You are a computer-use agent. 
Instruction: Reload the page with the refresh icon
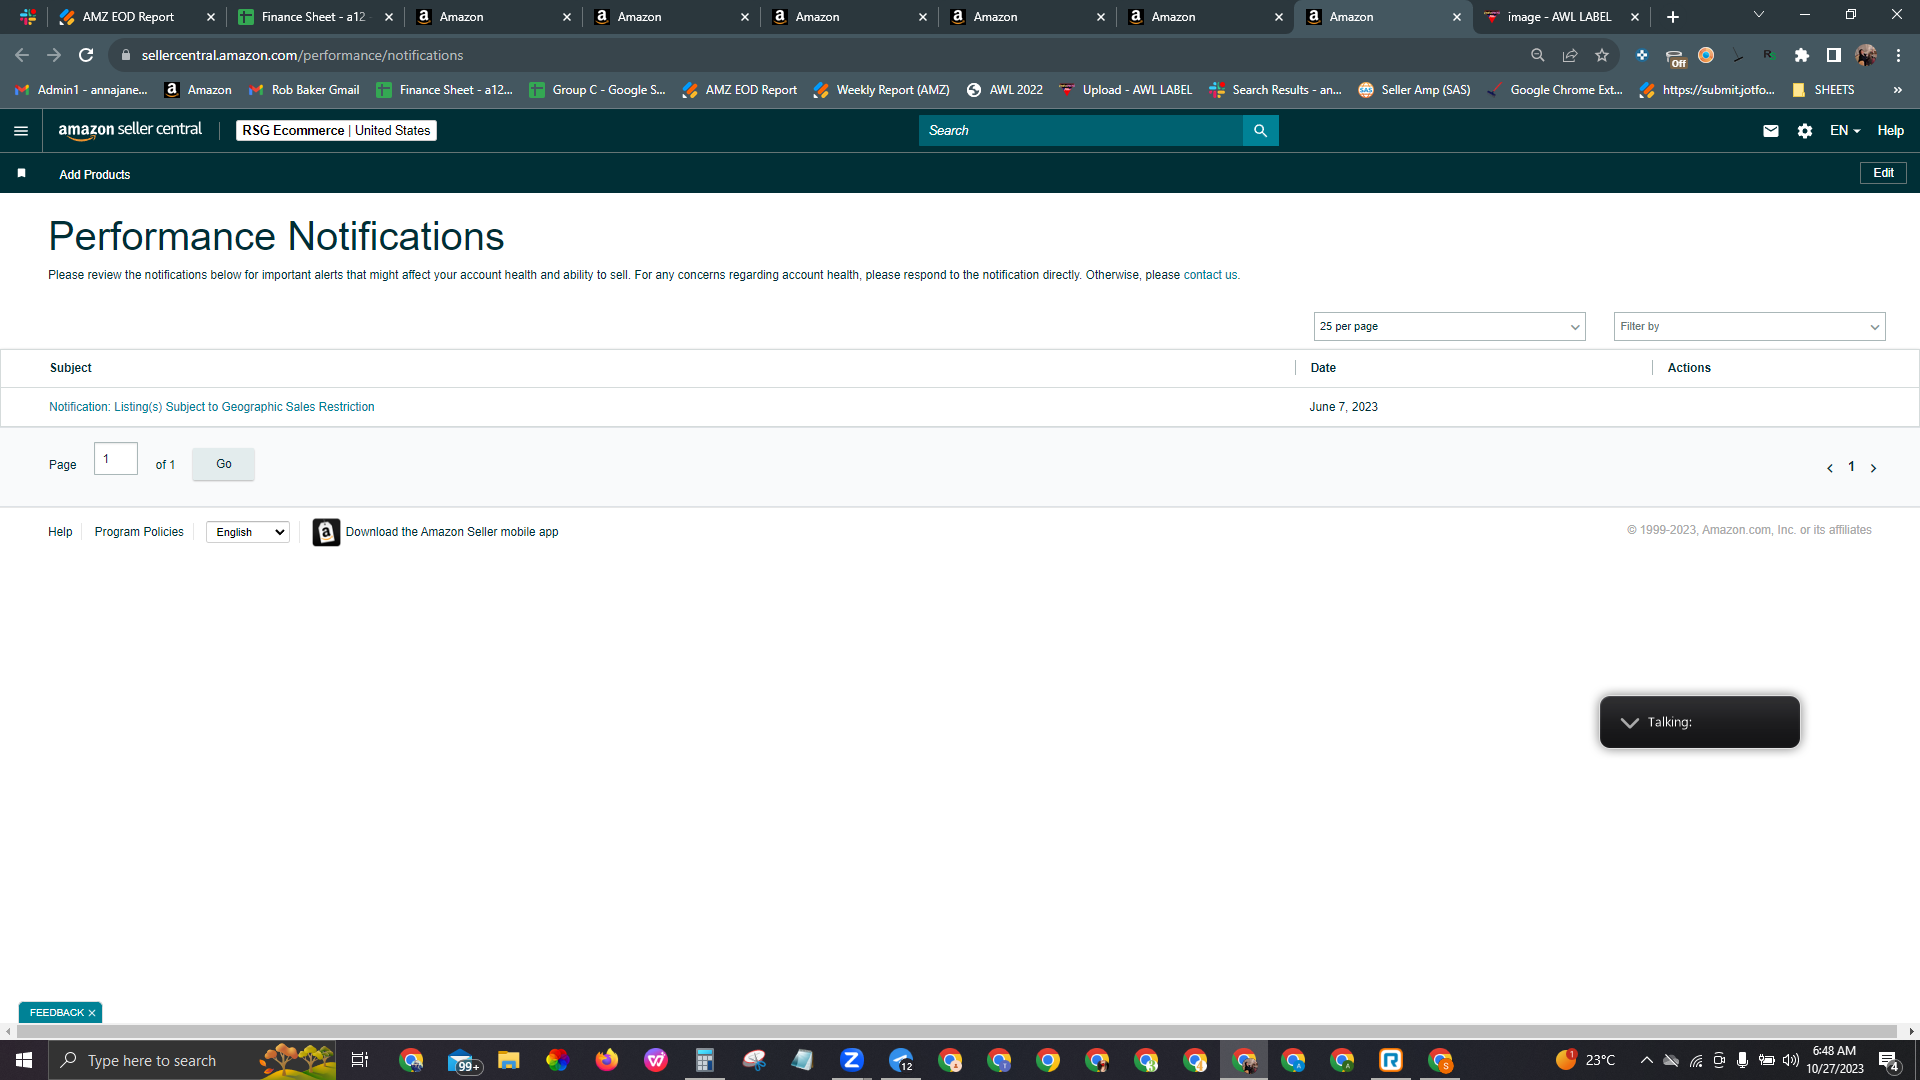click(x=86, y=55)
